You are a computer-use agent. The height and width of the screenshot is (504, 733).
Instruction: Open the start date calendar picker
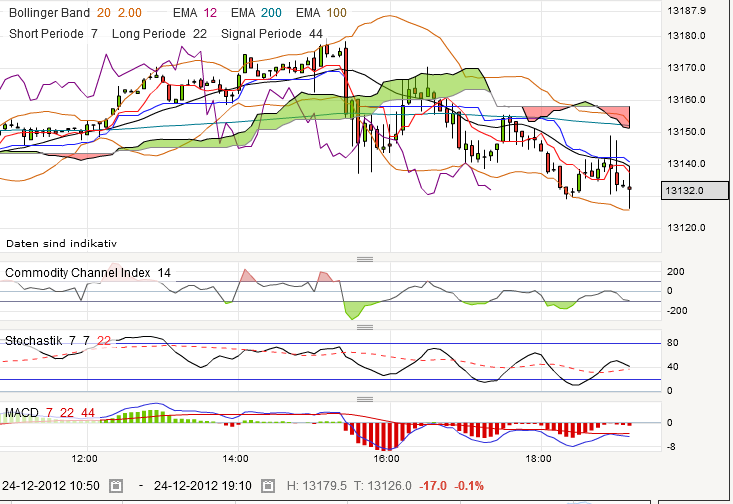[x=116, y=486]
